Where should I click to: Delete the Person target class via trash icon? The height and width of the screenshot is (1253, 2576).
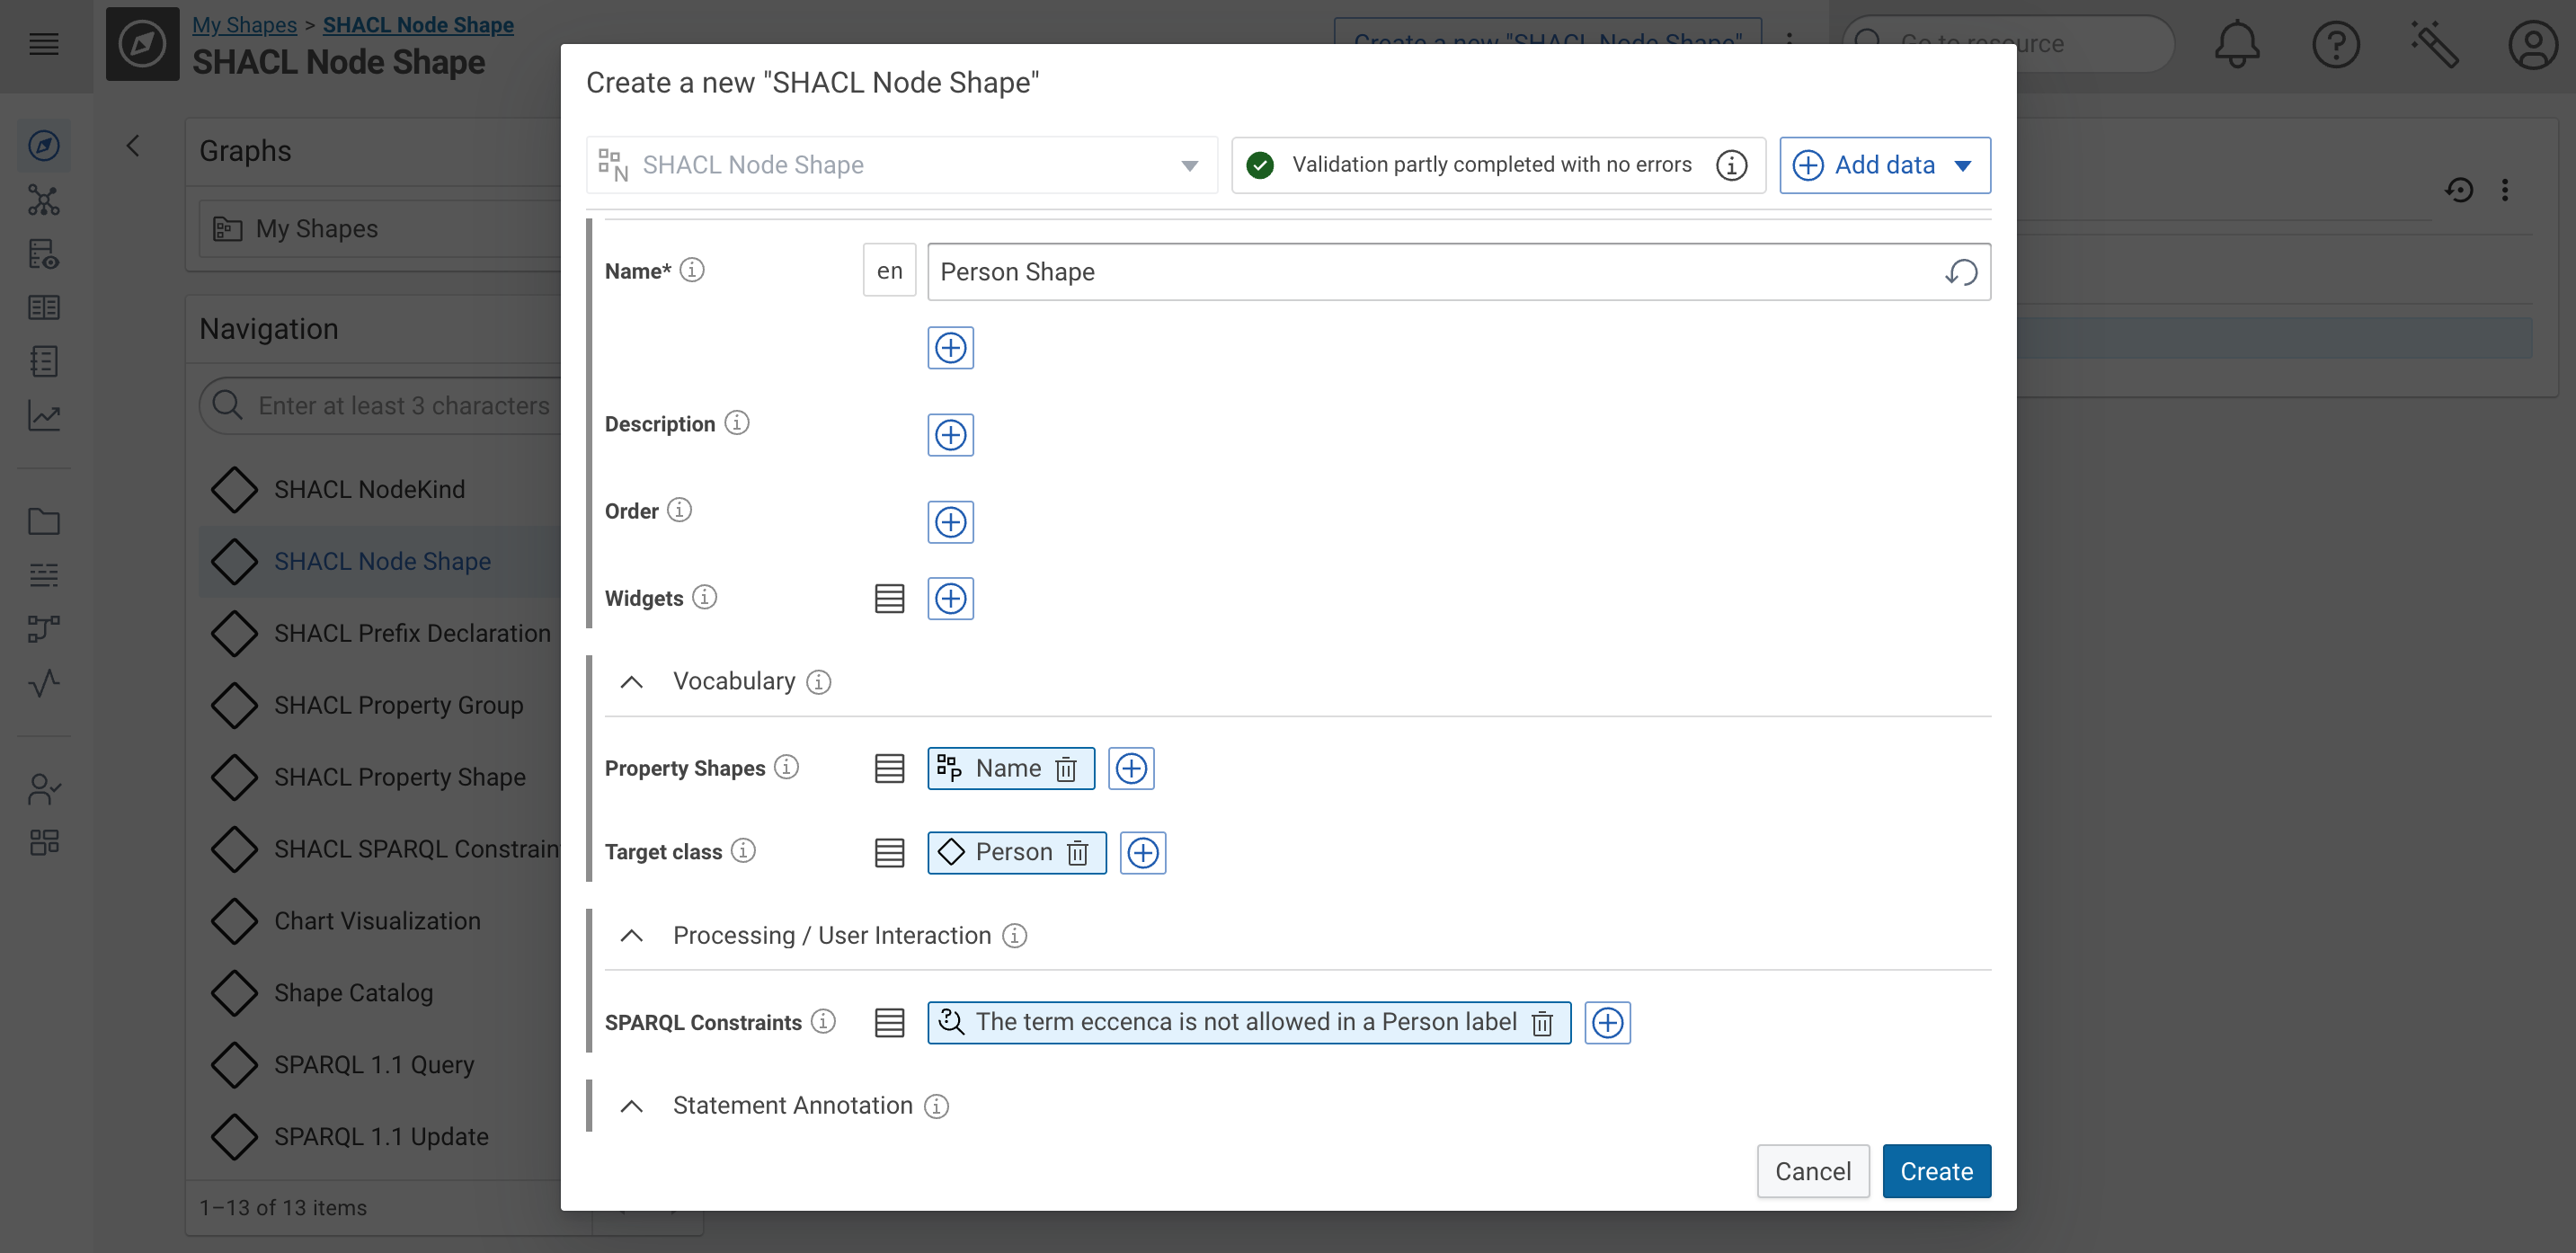point(1078,853)
